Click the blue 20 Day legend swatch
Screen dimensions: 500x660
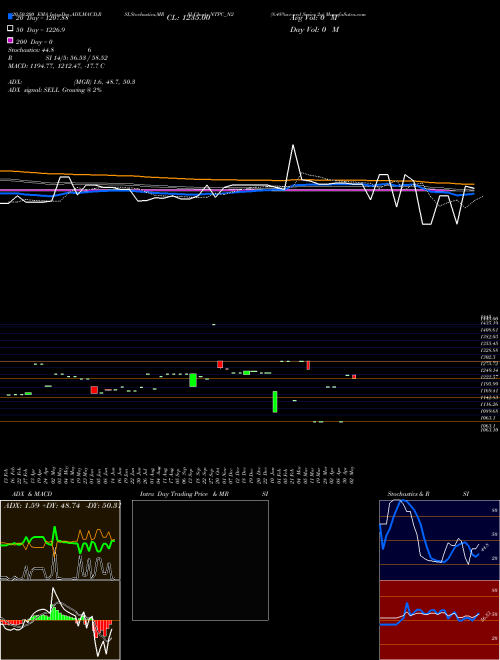[x=10, y=16]
